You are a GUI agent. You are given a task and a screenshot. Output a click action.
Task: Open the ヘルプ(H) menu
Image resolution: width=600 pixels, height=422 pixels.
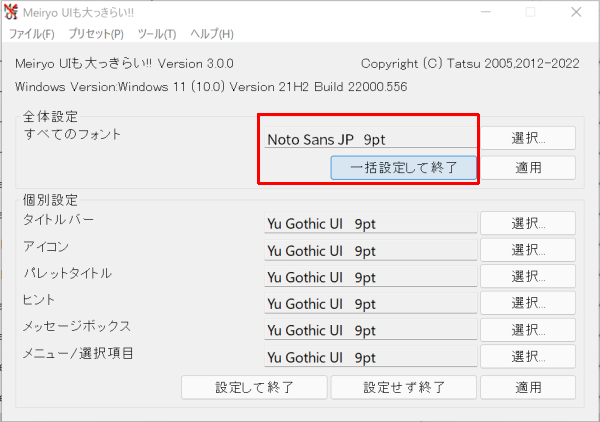[x=212, y=34]
